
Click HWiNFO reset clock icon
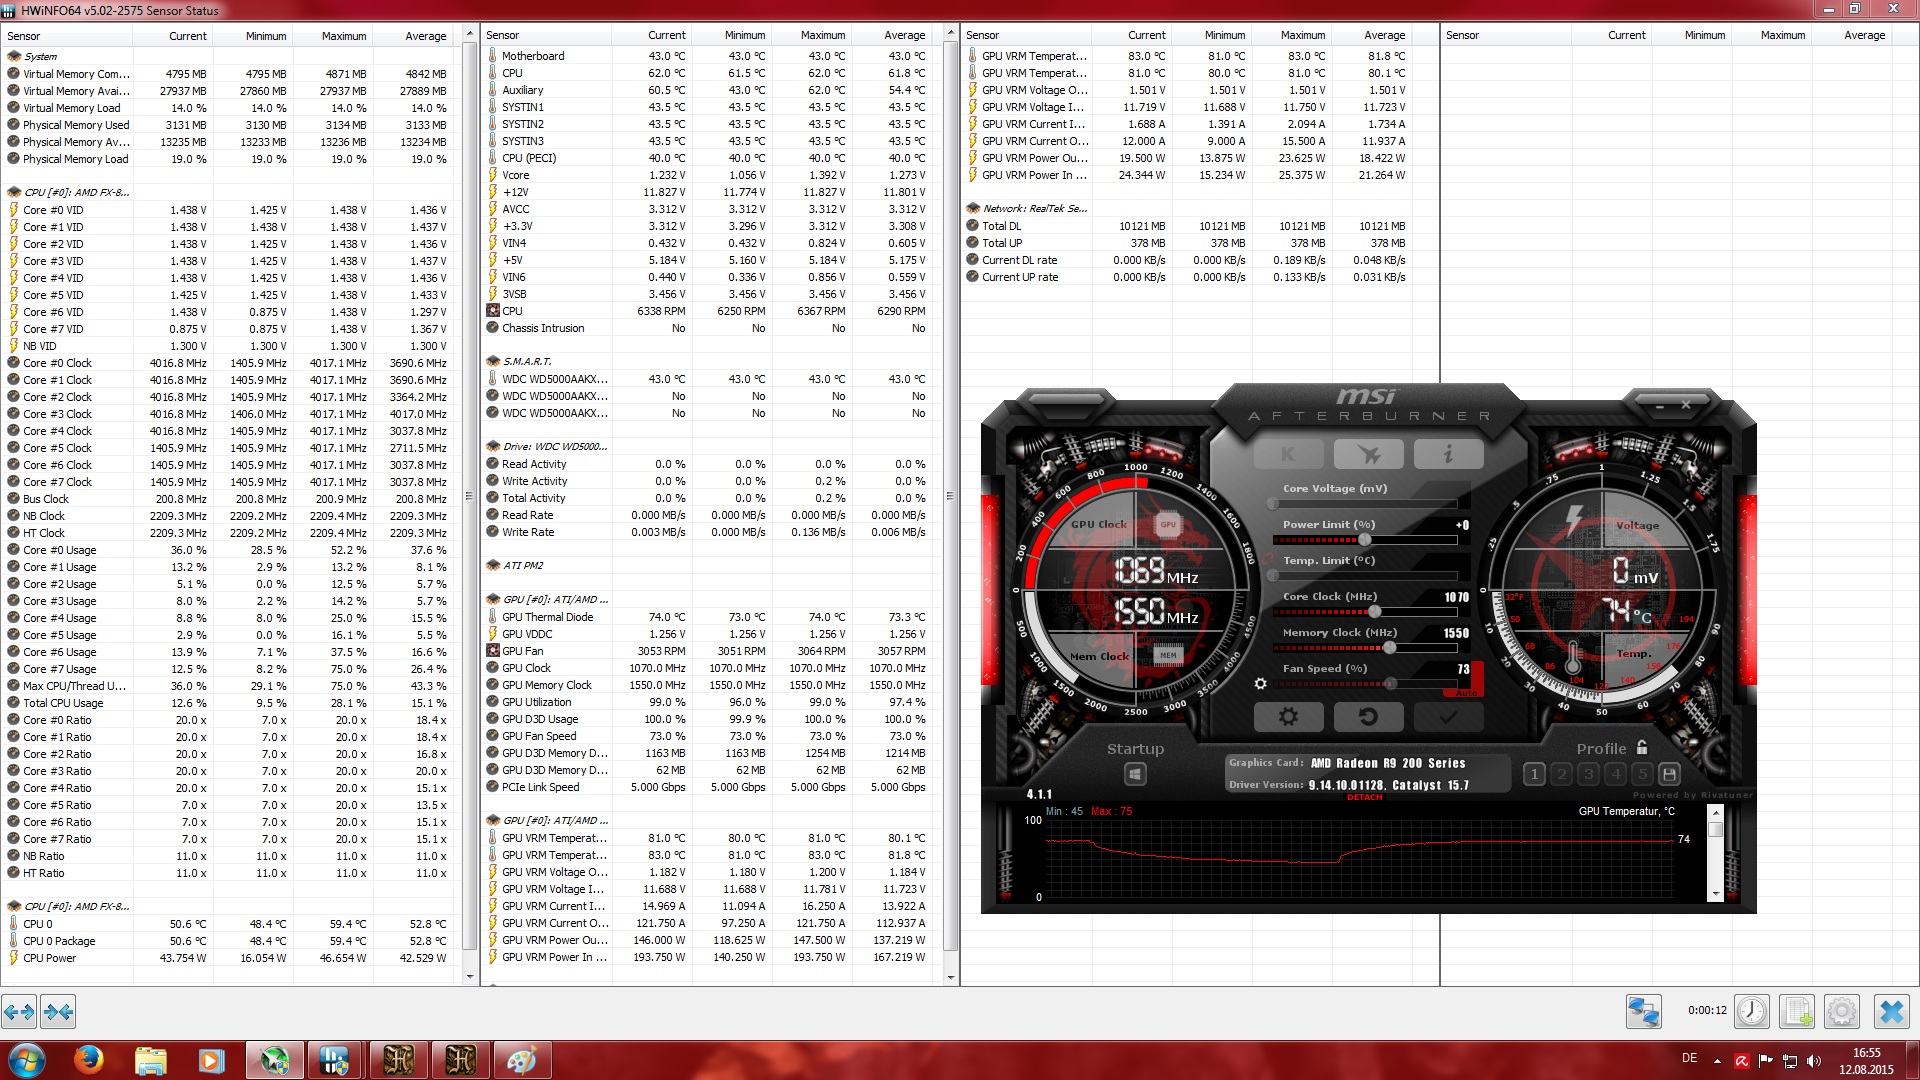(x=1751, y=1012)
